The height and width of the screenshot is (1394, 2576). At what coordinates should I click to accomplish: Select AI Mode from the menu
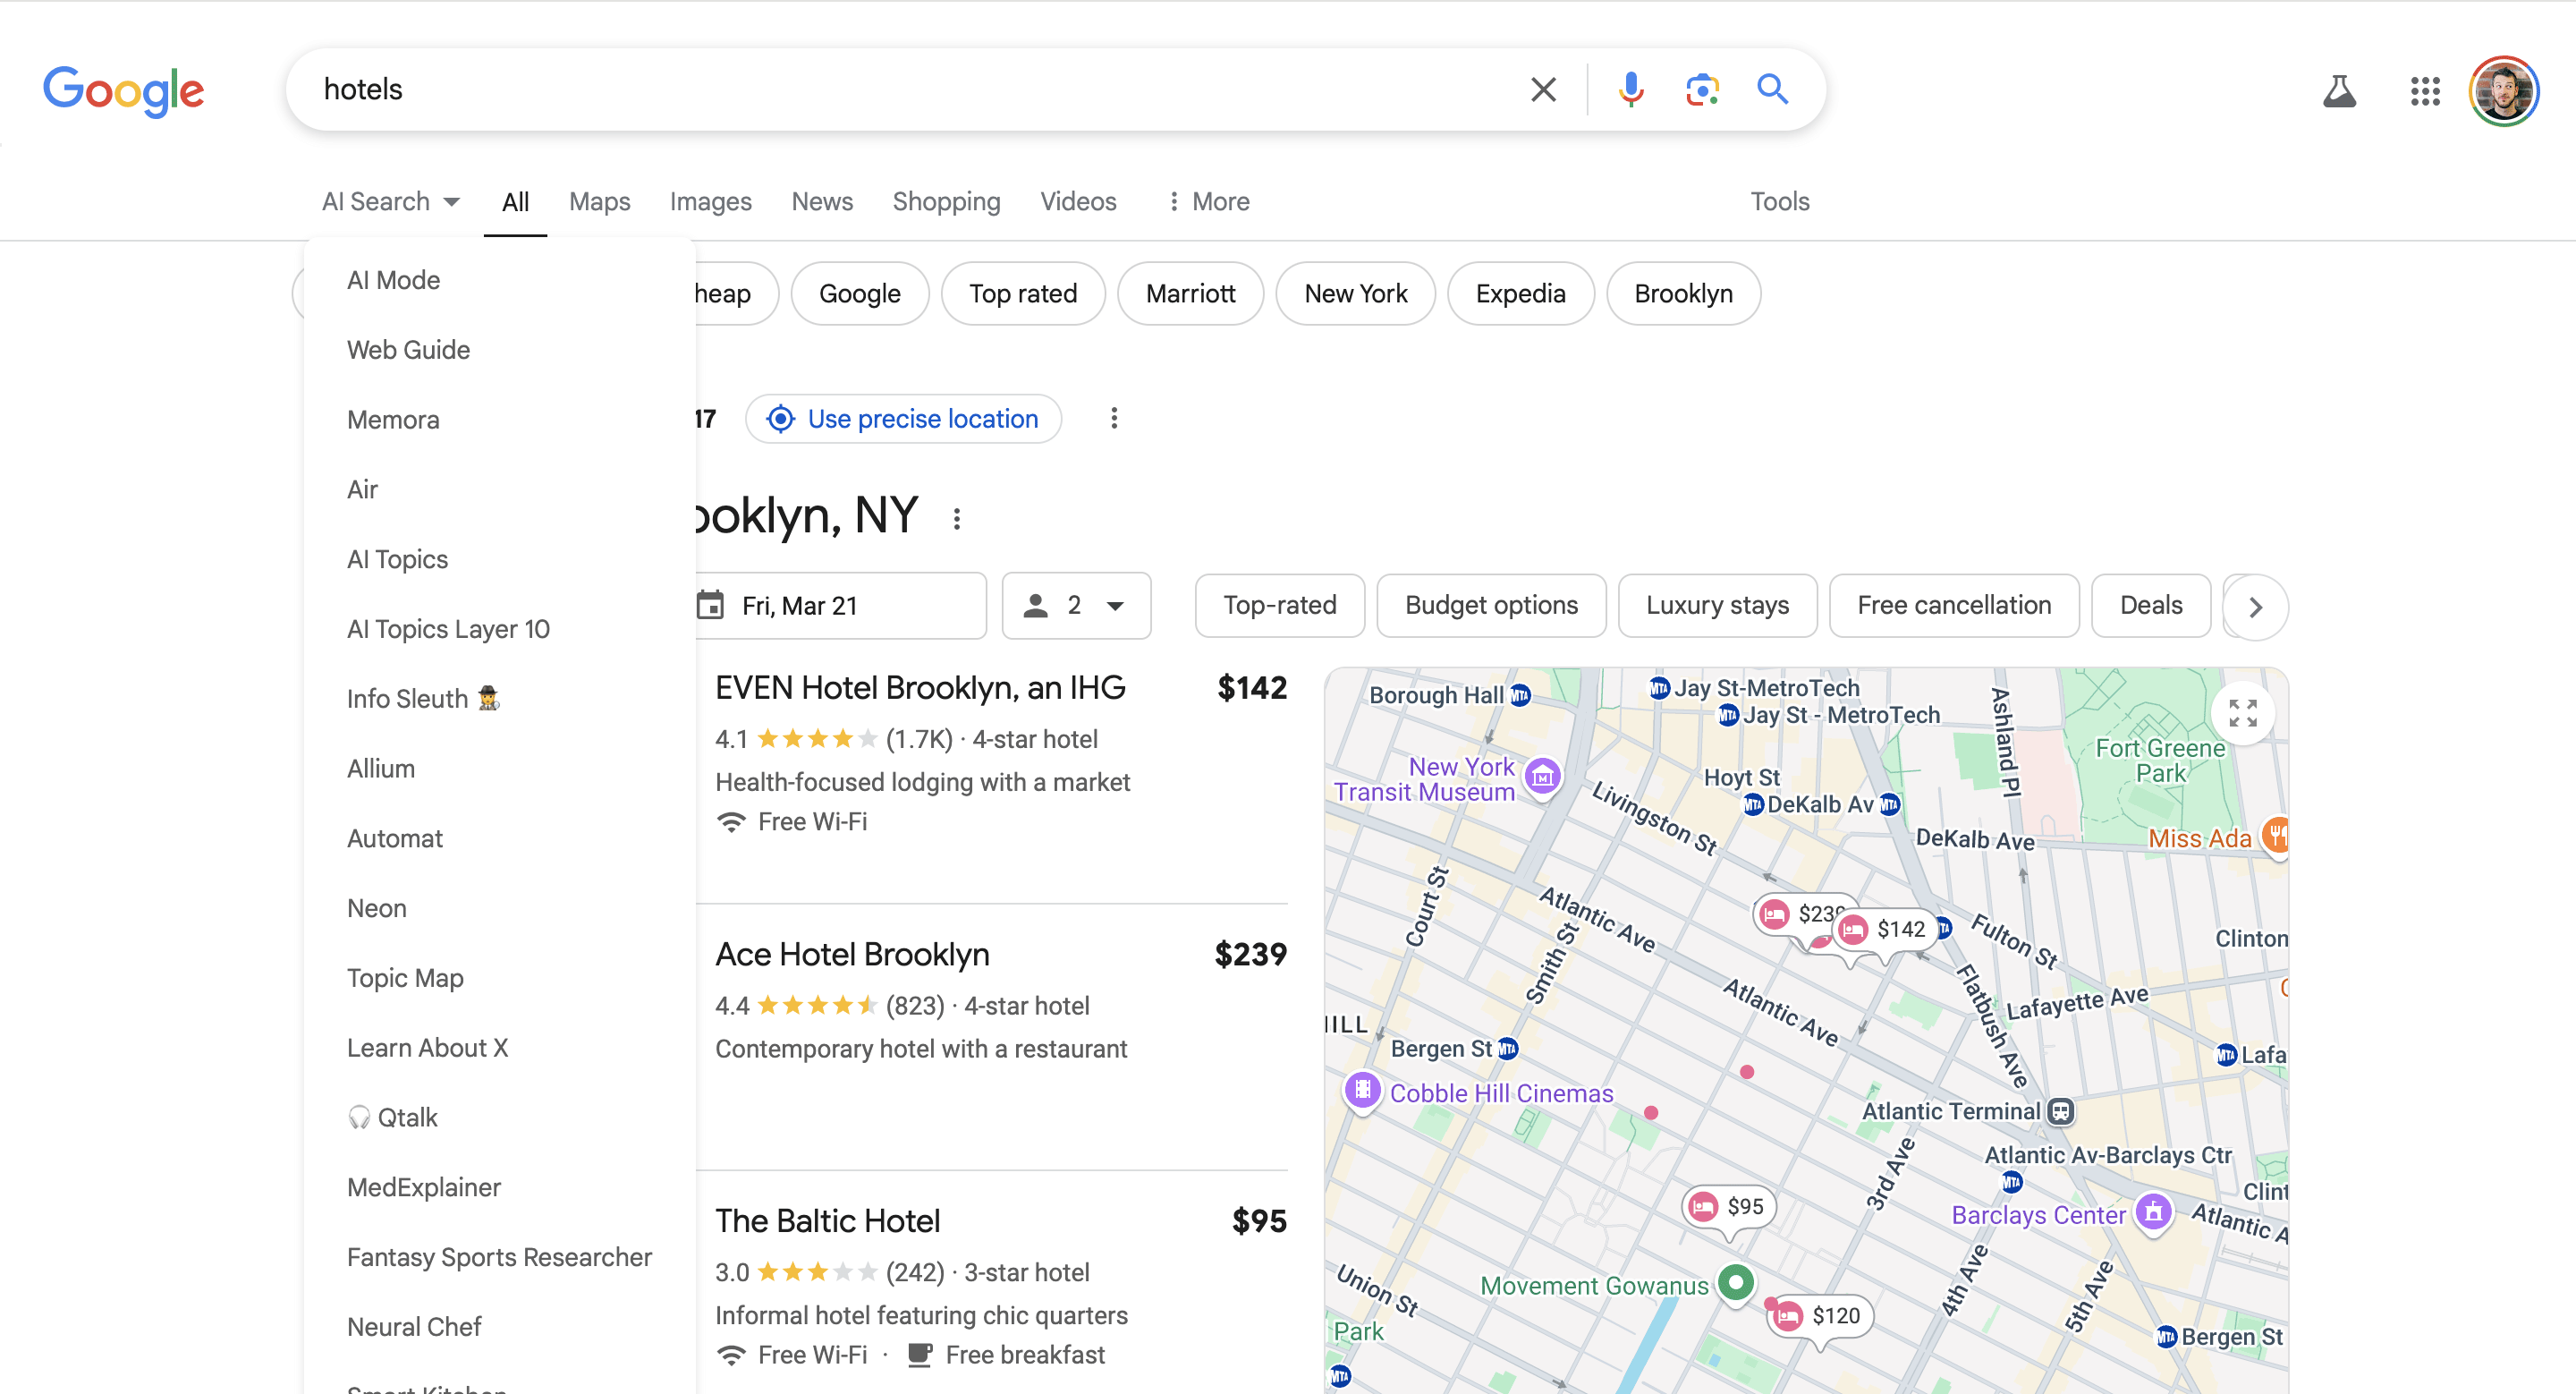click(393, 280)
